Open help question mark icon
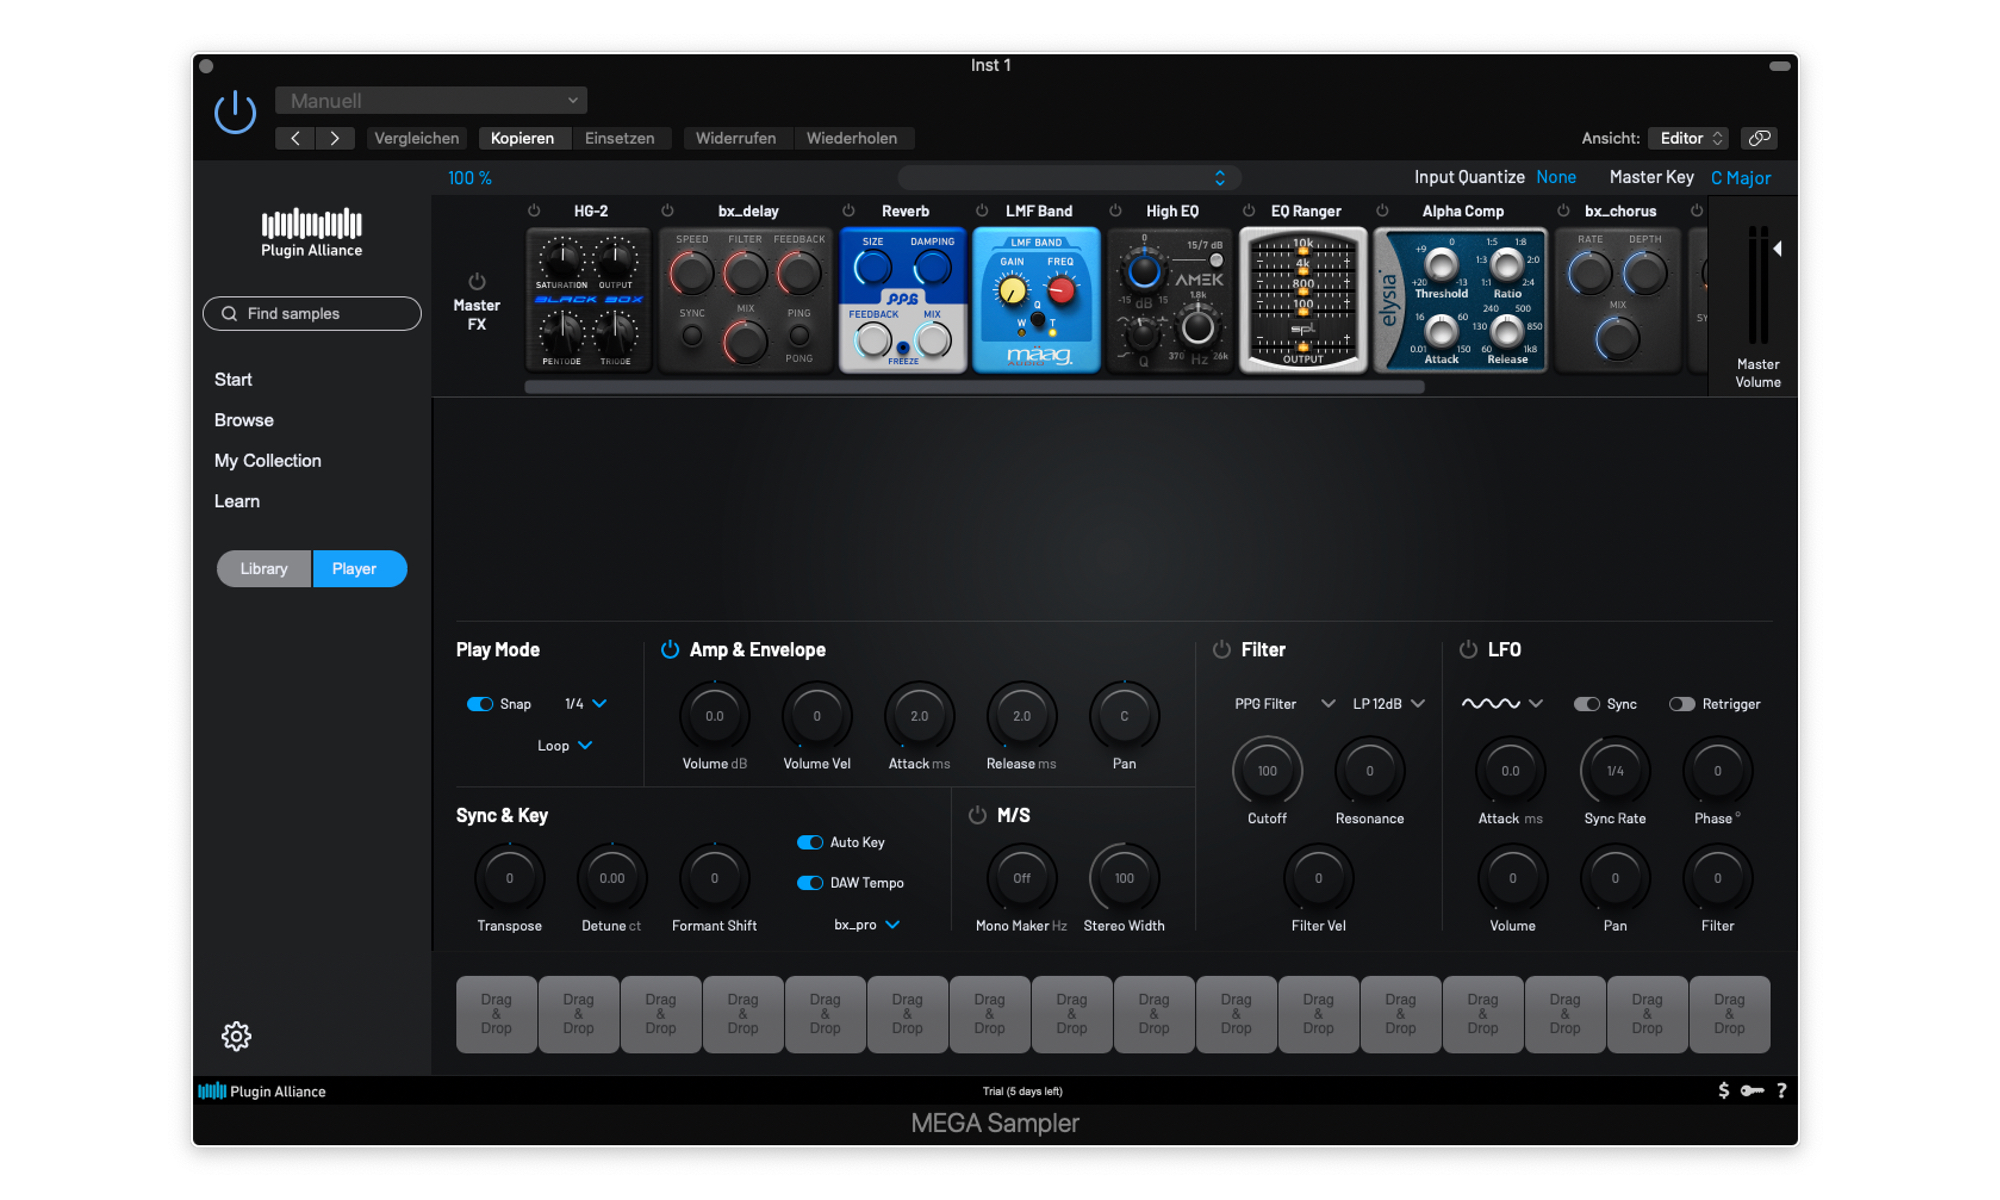The width and height of the screenshot is (2000, 1200). click(x=1781, y=1091)
